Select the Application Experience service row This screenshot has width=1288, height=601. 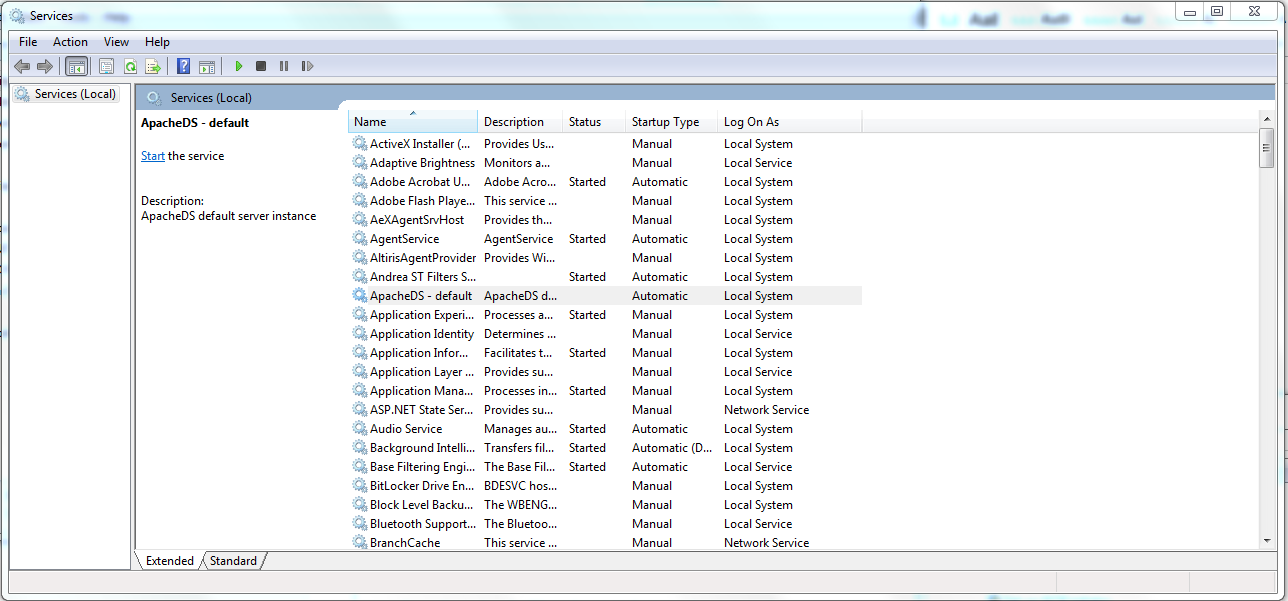(605, 315)
